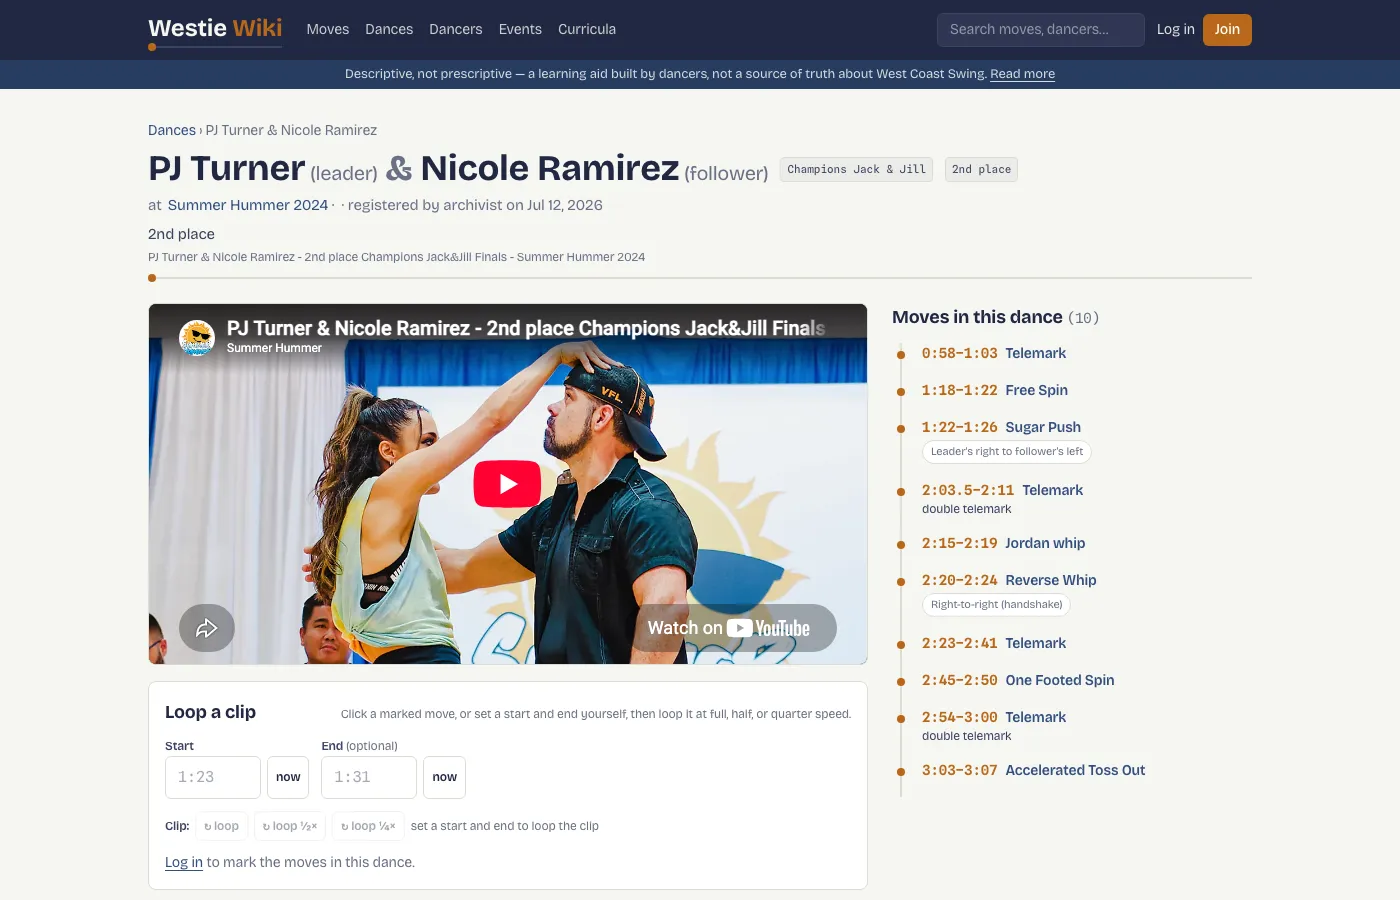The height and width of the screenshot is (900, 1400).
Task: Click the search moves, dancers field
Action: click(1041, 29)
